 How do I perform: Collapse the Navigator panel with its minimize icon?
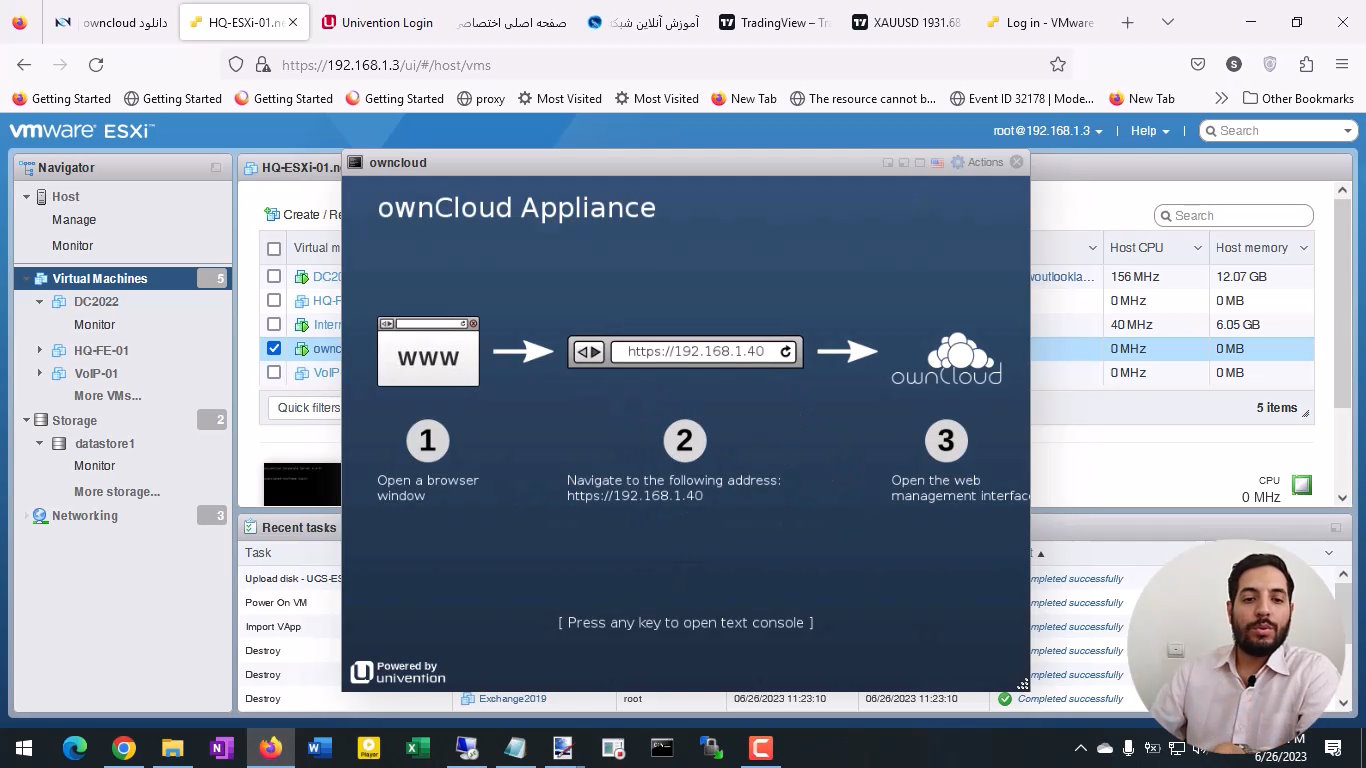click(216, 168)
